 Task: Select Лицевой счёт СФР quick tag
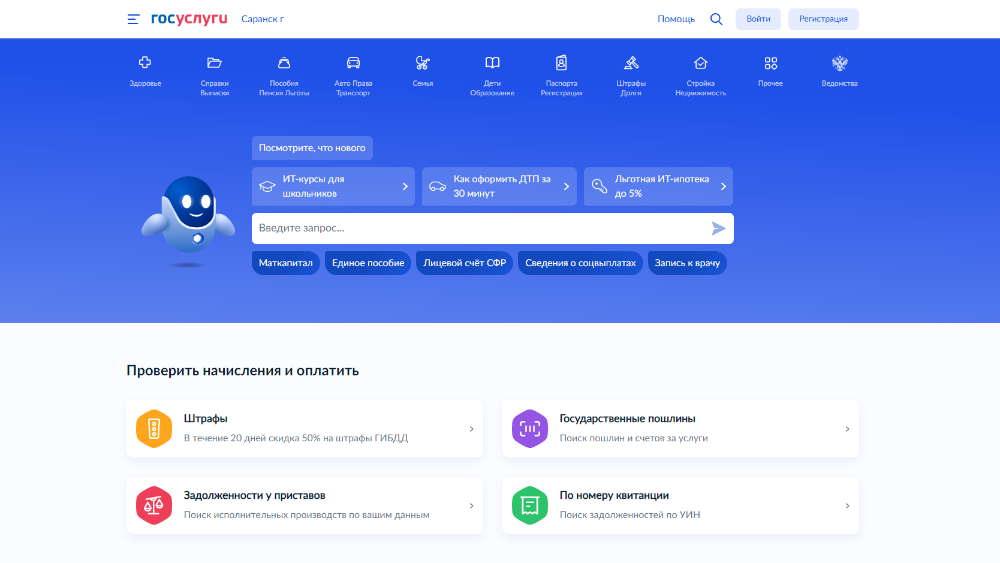point(464,263)
